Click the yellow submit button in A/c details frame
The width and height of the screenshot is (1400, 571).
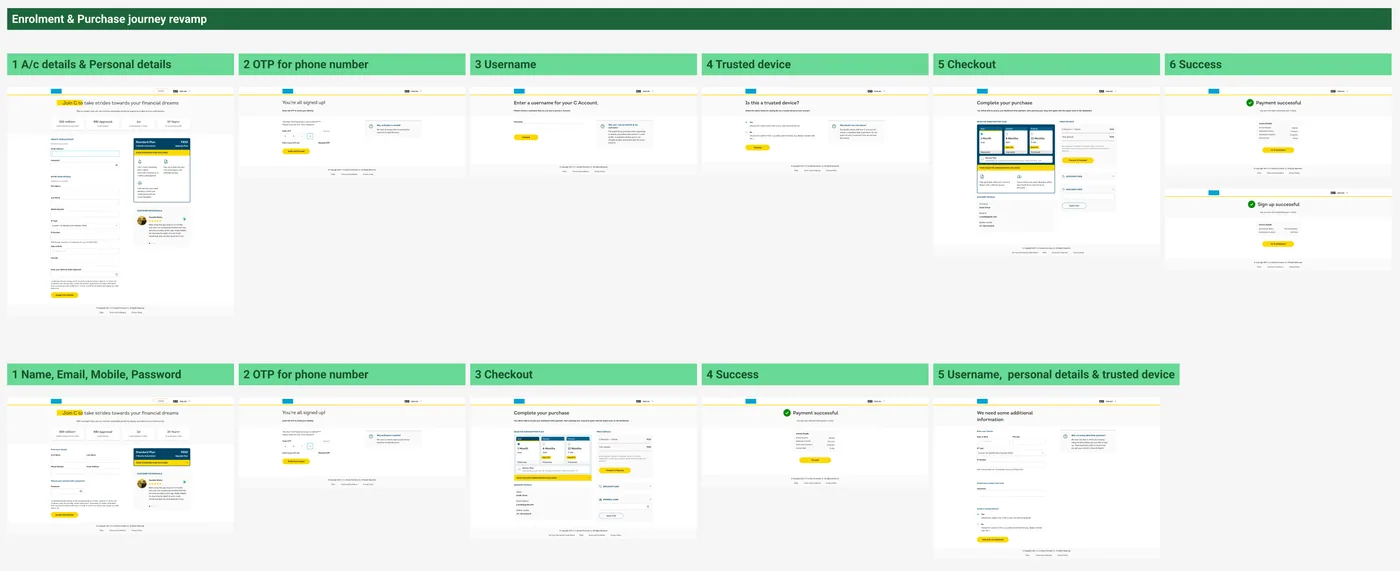pyautogui.click(x=64, y=295)
